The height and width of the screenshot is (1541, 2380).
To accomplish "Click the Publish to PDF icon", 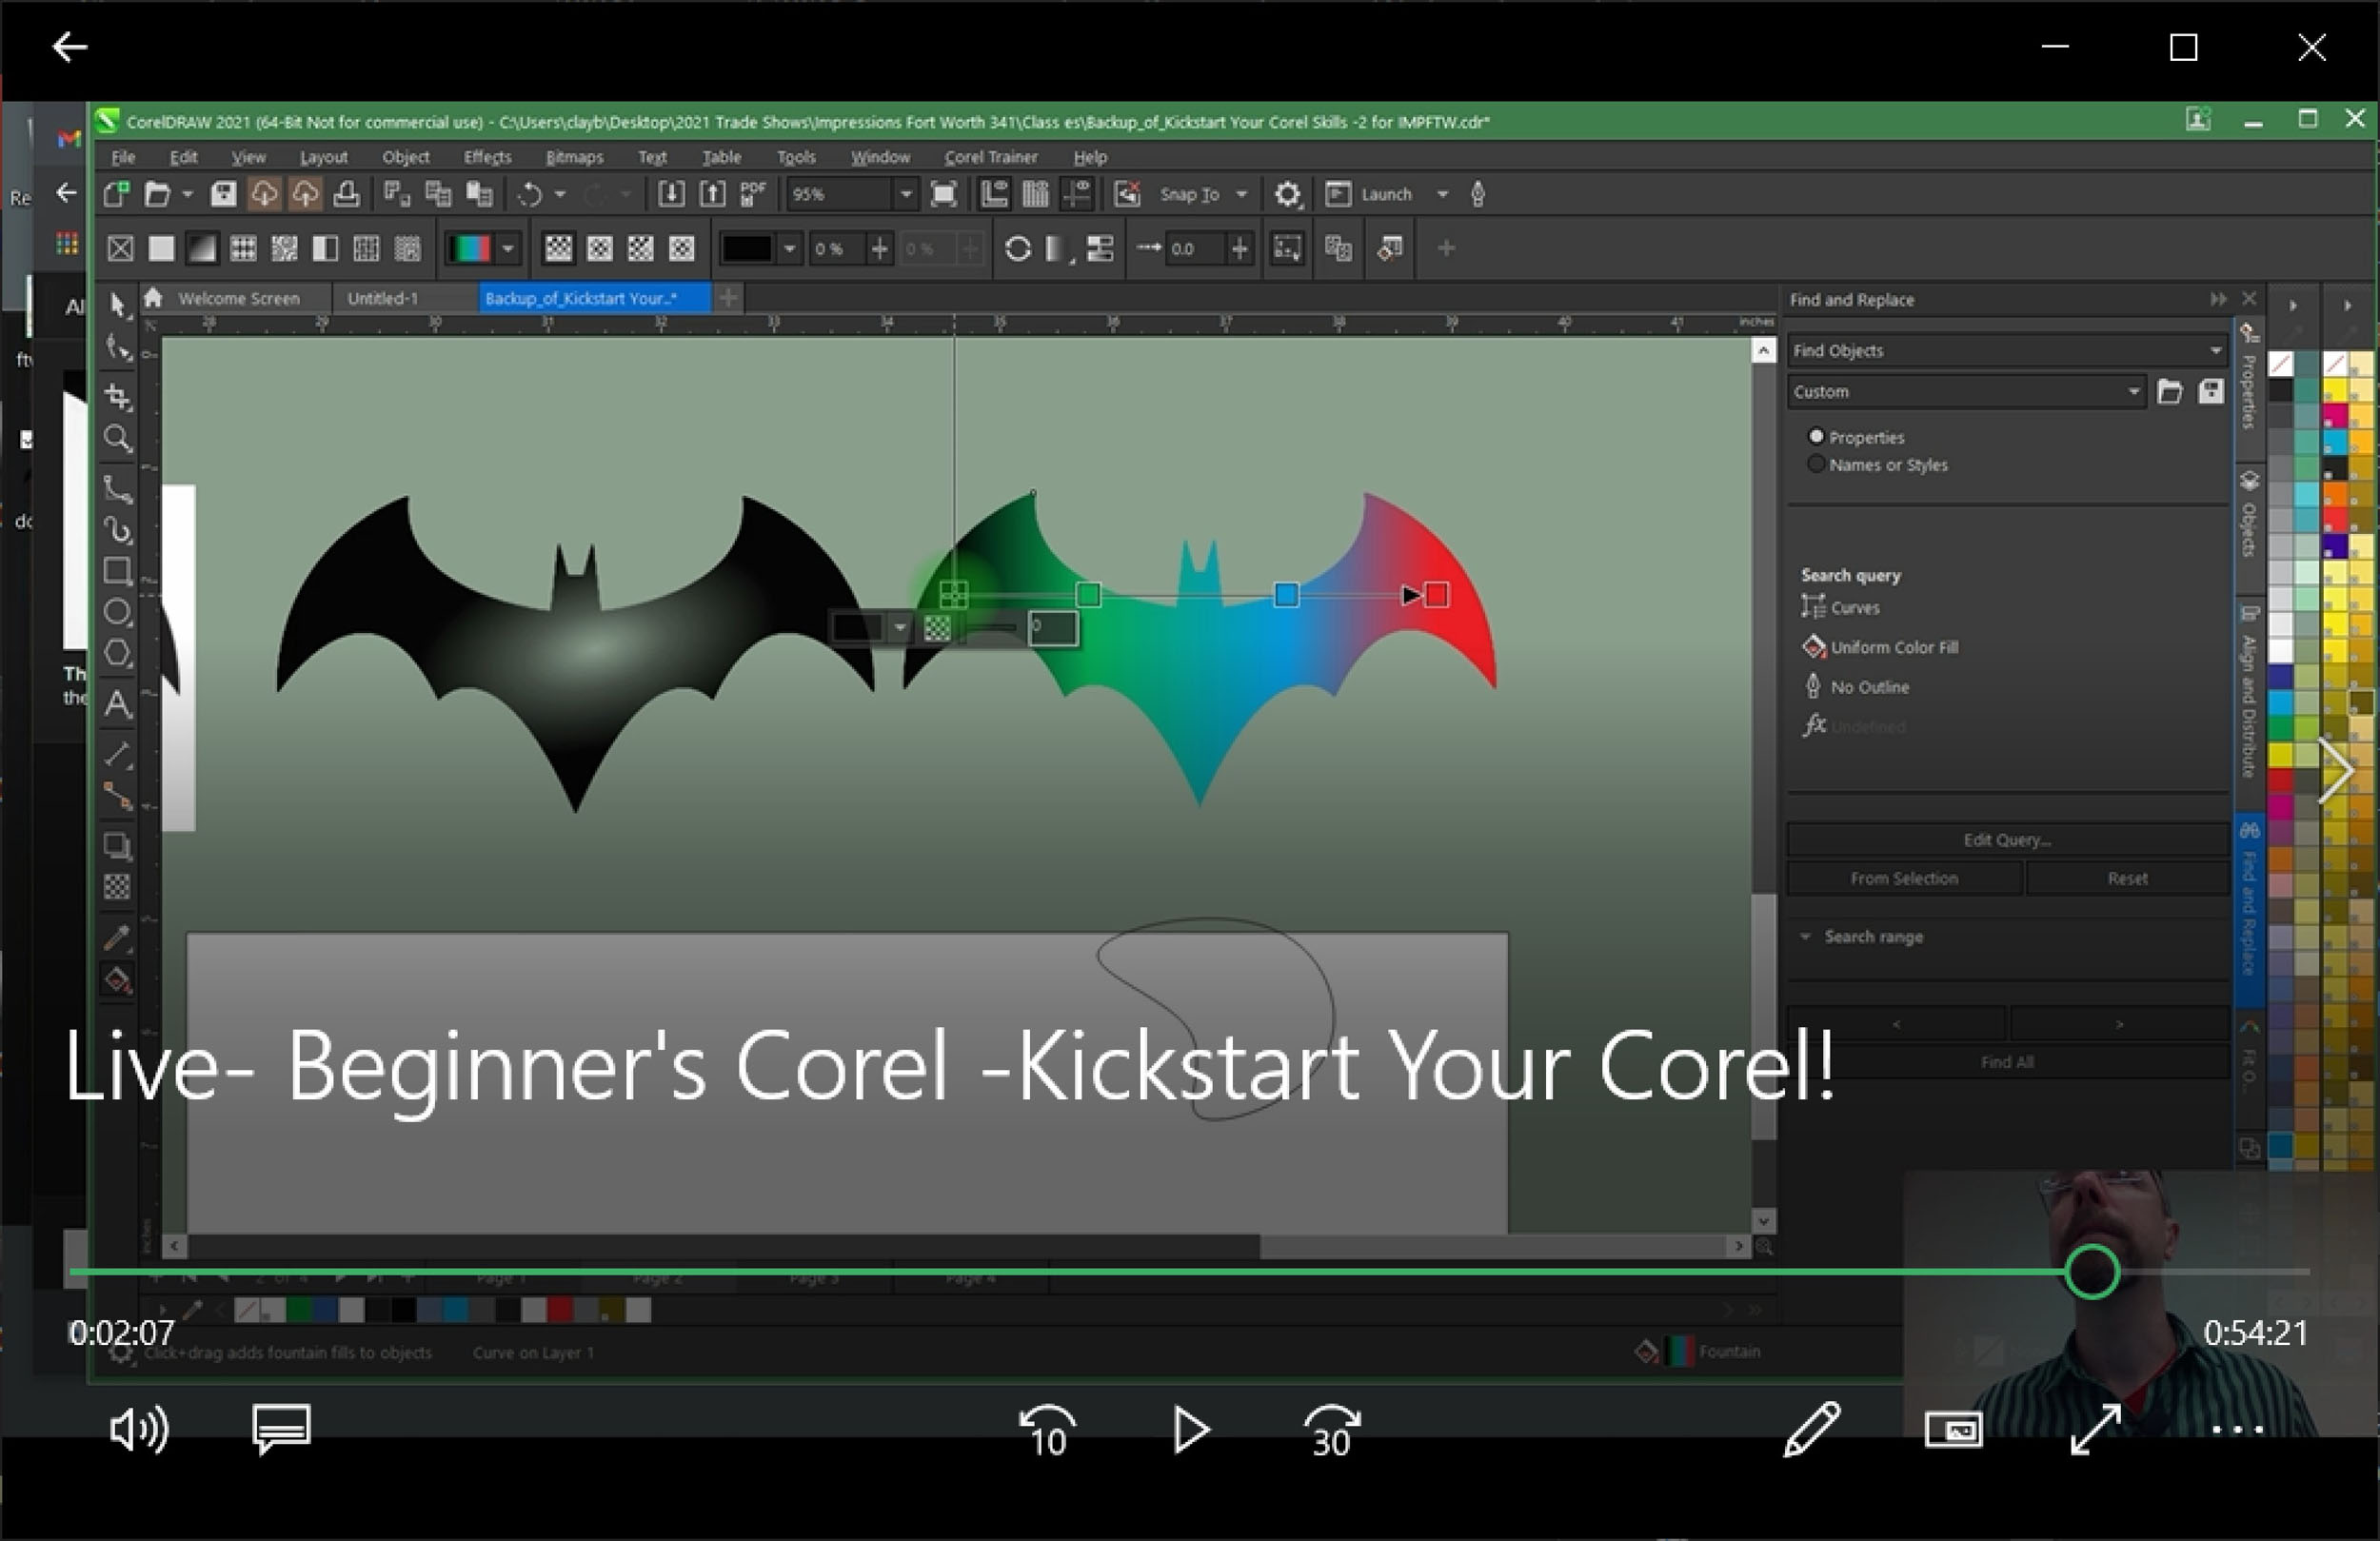I will (753, 194).
